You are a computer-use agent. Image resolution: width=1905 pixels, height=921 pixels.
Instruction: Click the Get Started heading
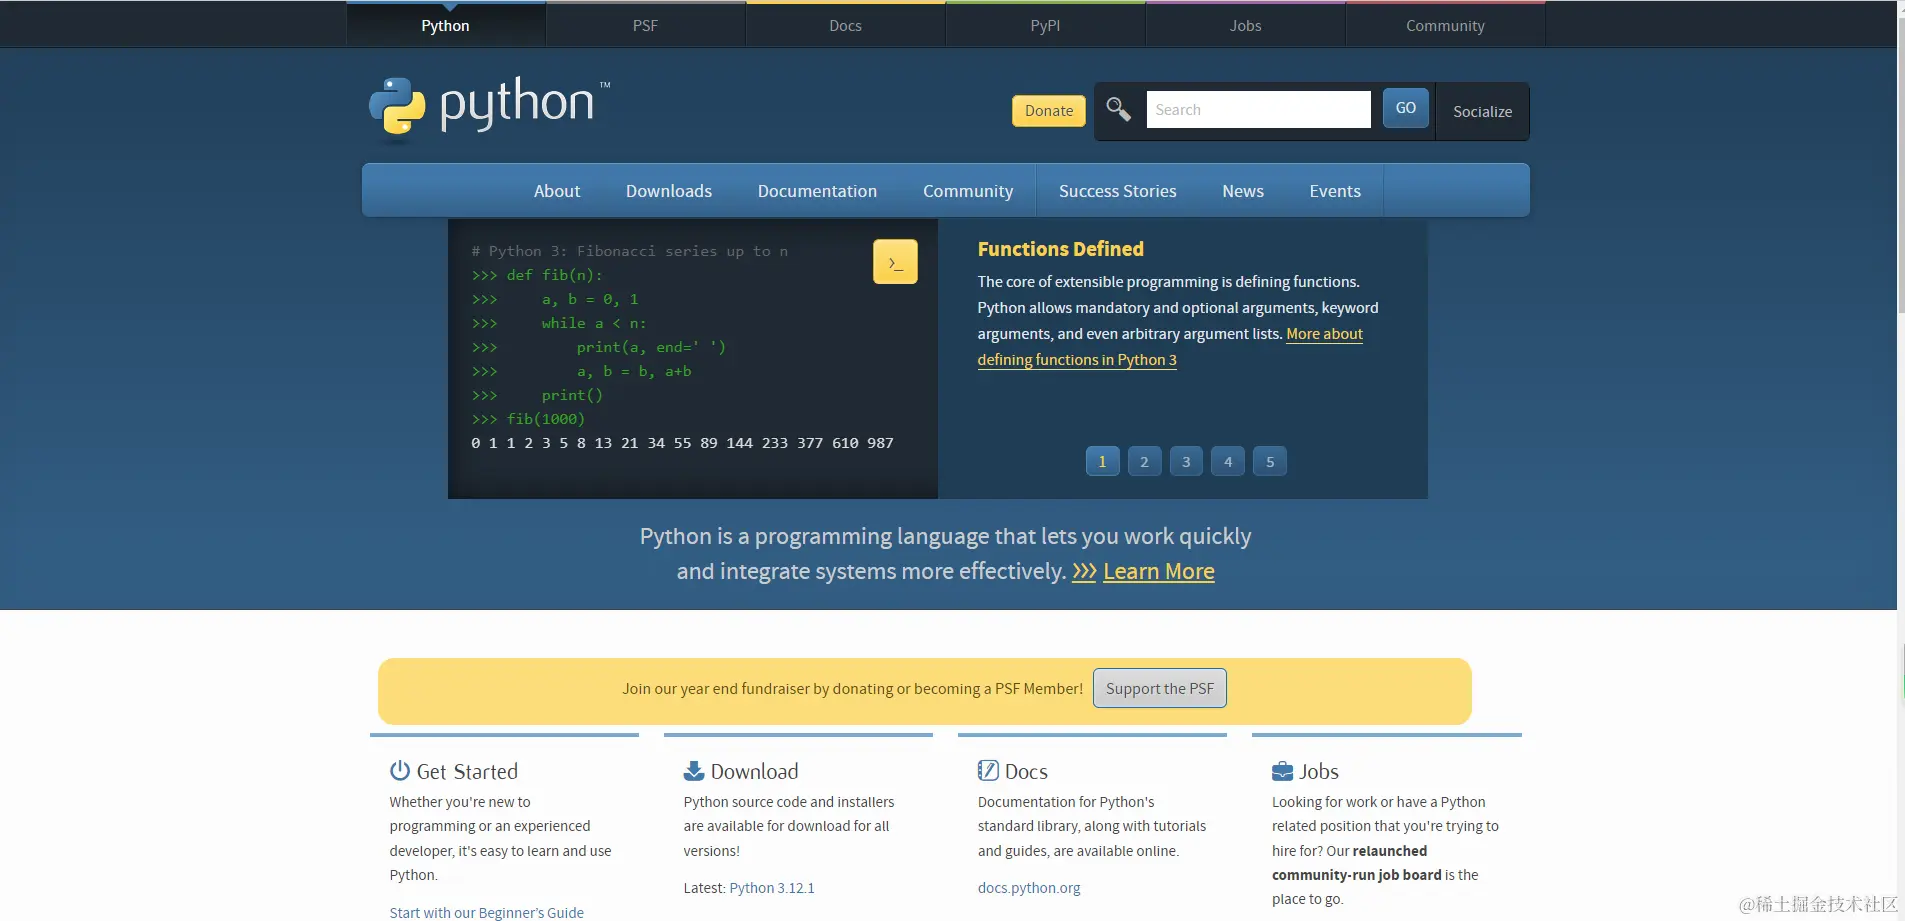click(467, 771)
